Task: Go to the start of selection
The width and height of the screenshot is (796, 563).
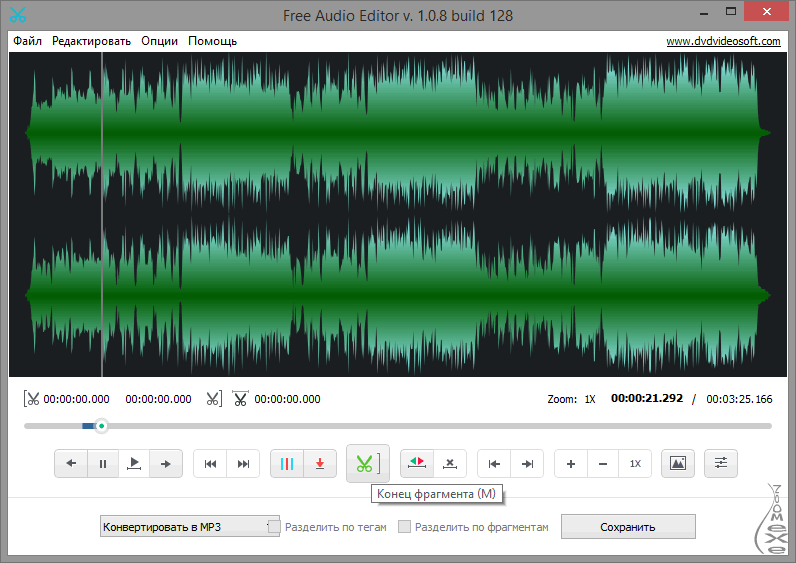Action: (x=494, y=463)
